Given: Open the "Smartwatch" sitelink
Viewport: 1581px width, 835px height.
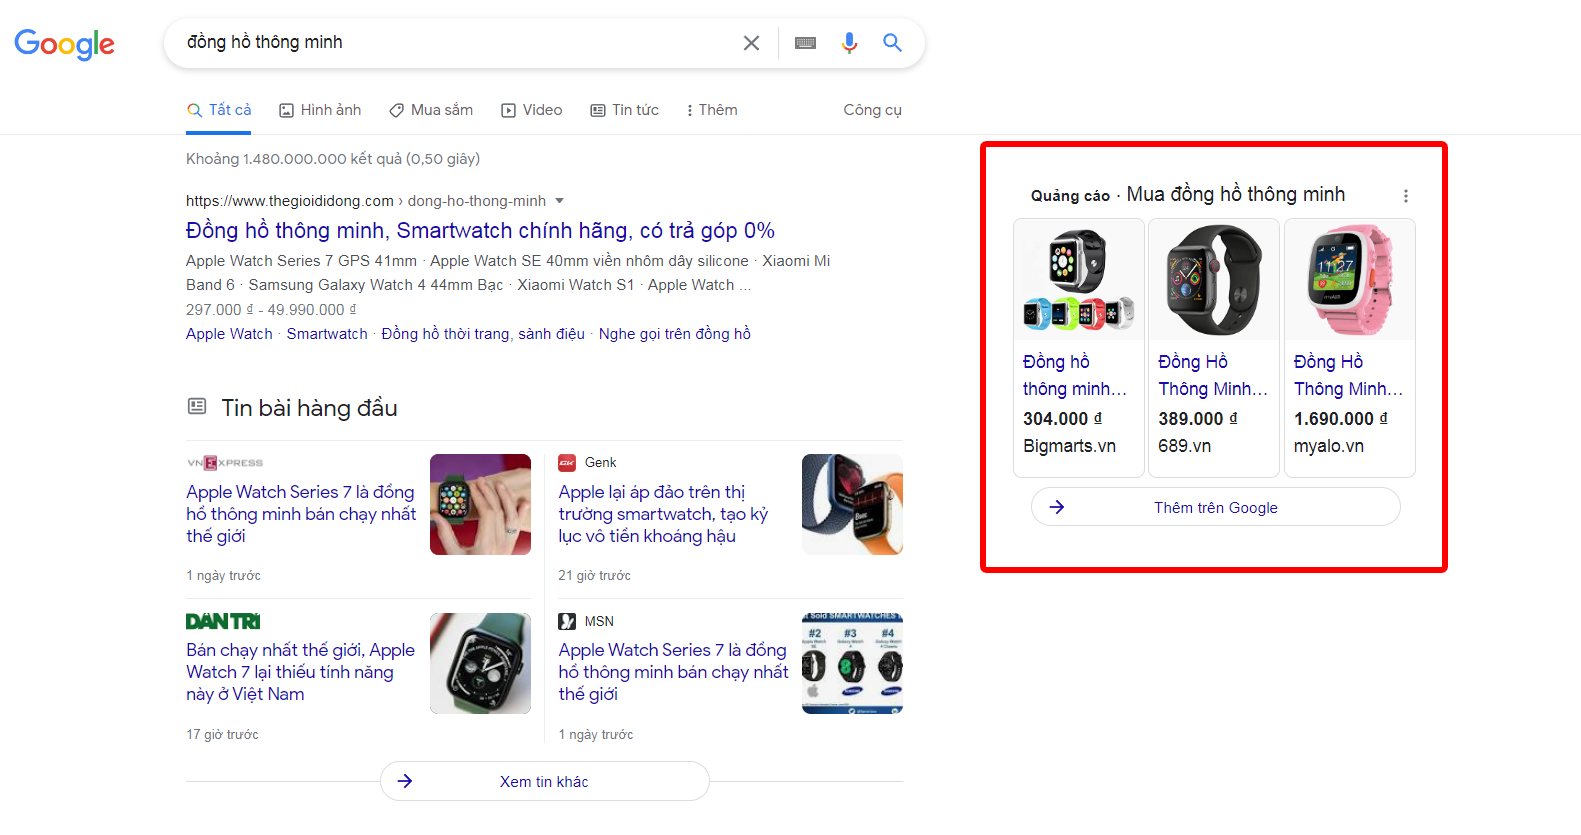Looking at the screenshot, I should (327, 334).
